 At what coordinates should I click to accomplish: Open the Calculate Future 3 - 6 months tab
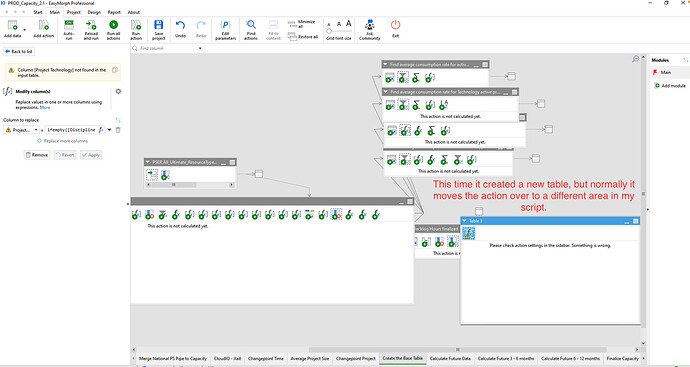coord(506,359)
